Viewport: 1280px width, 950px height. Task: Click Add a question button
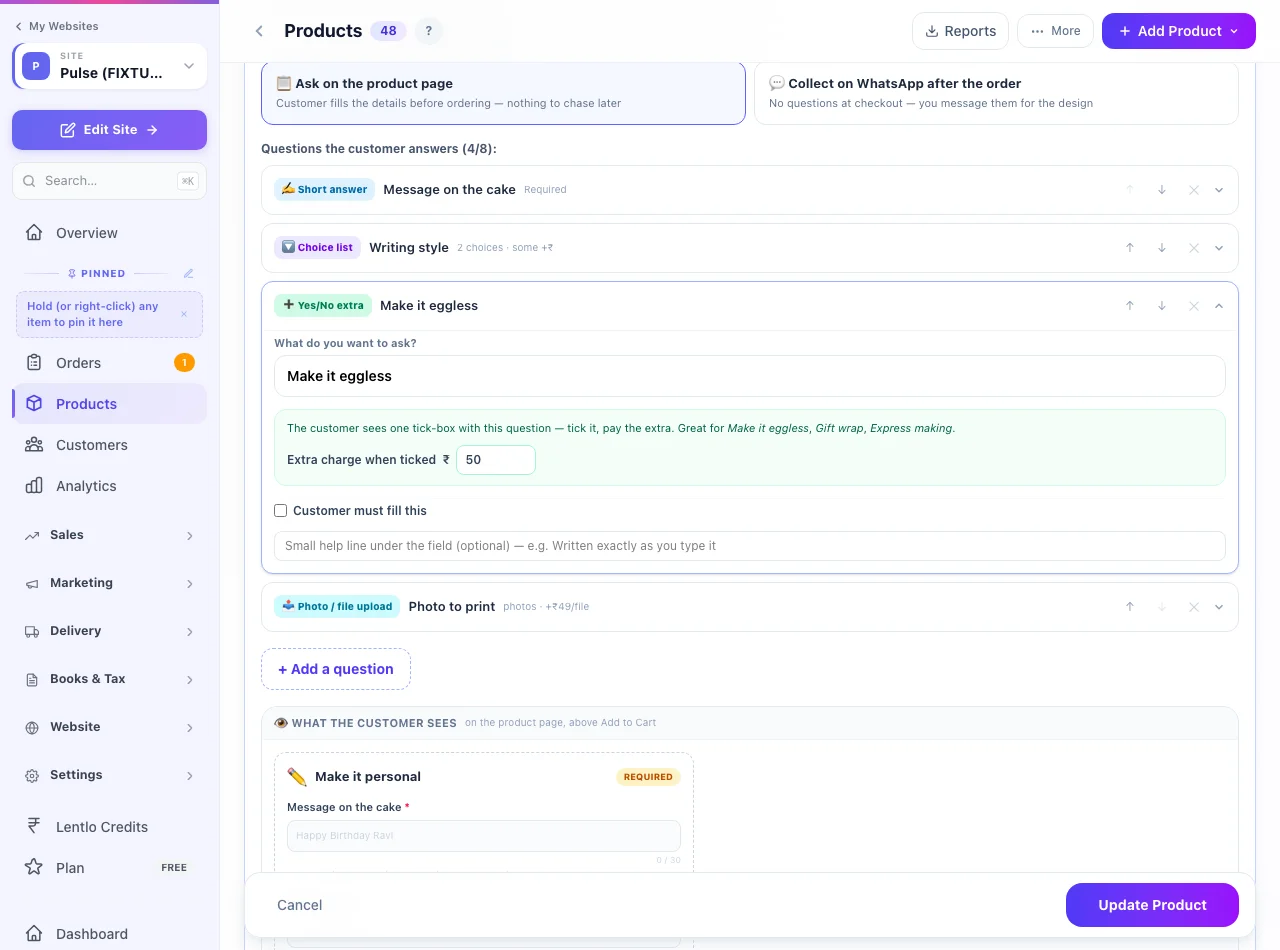[336, 669]
